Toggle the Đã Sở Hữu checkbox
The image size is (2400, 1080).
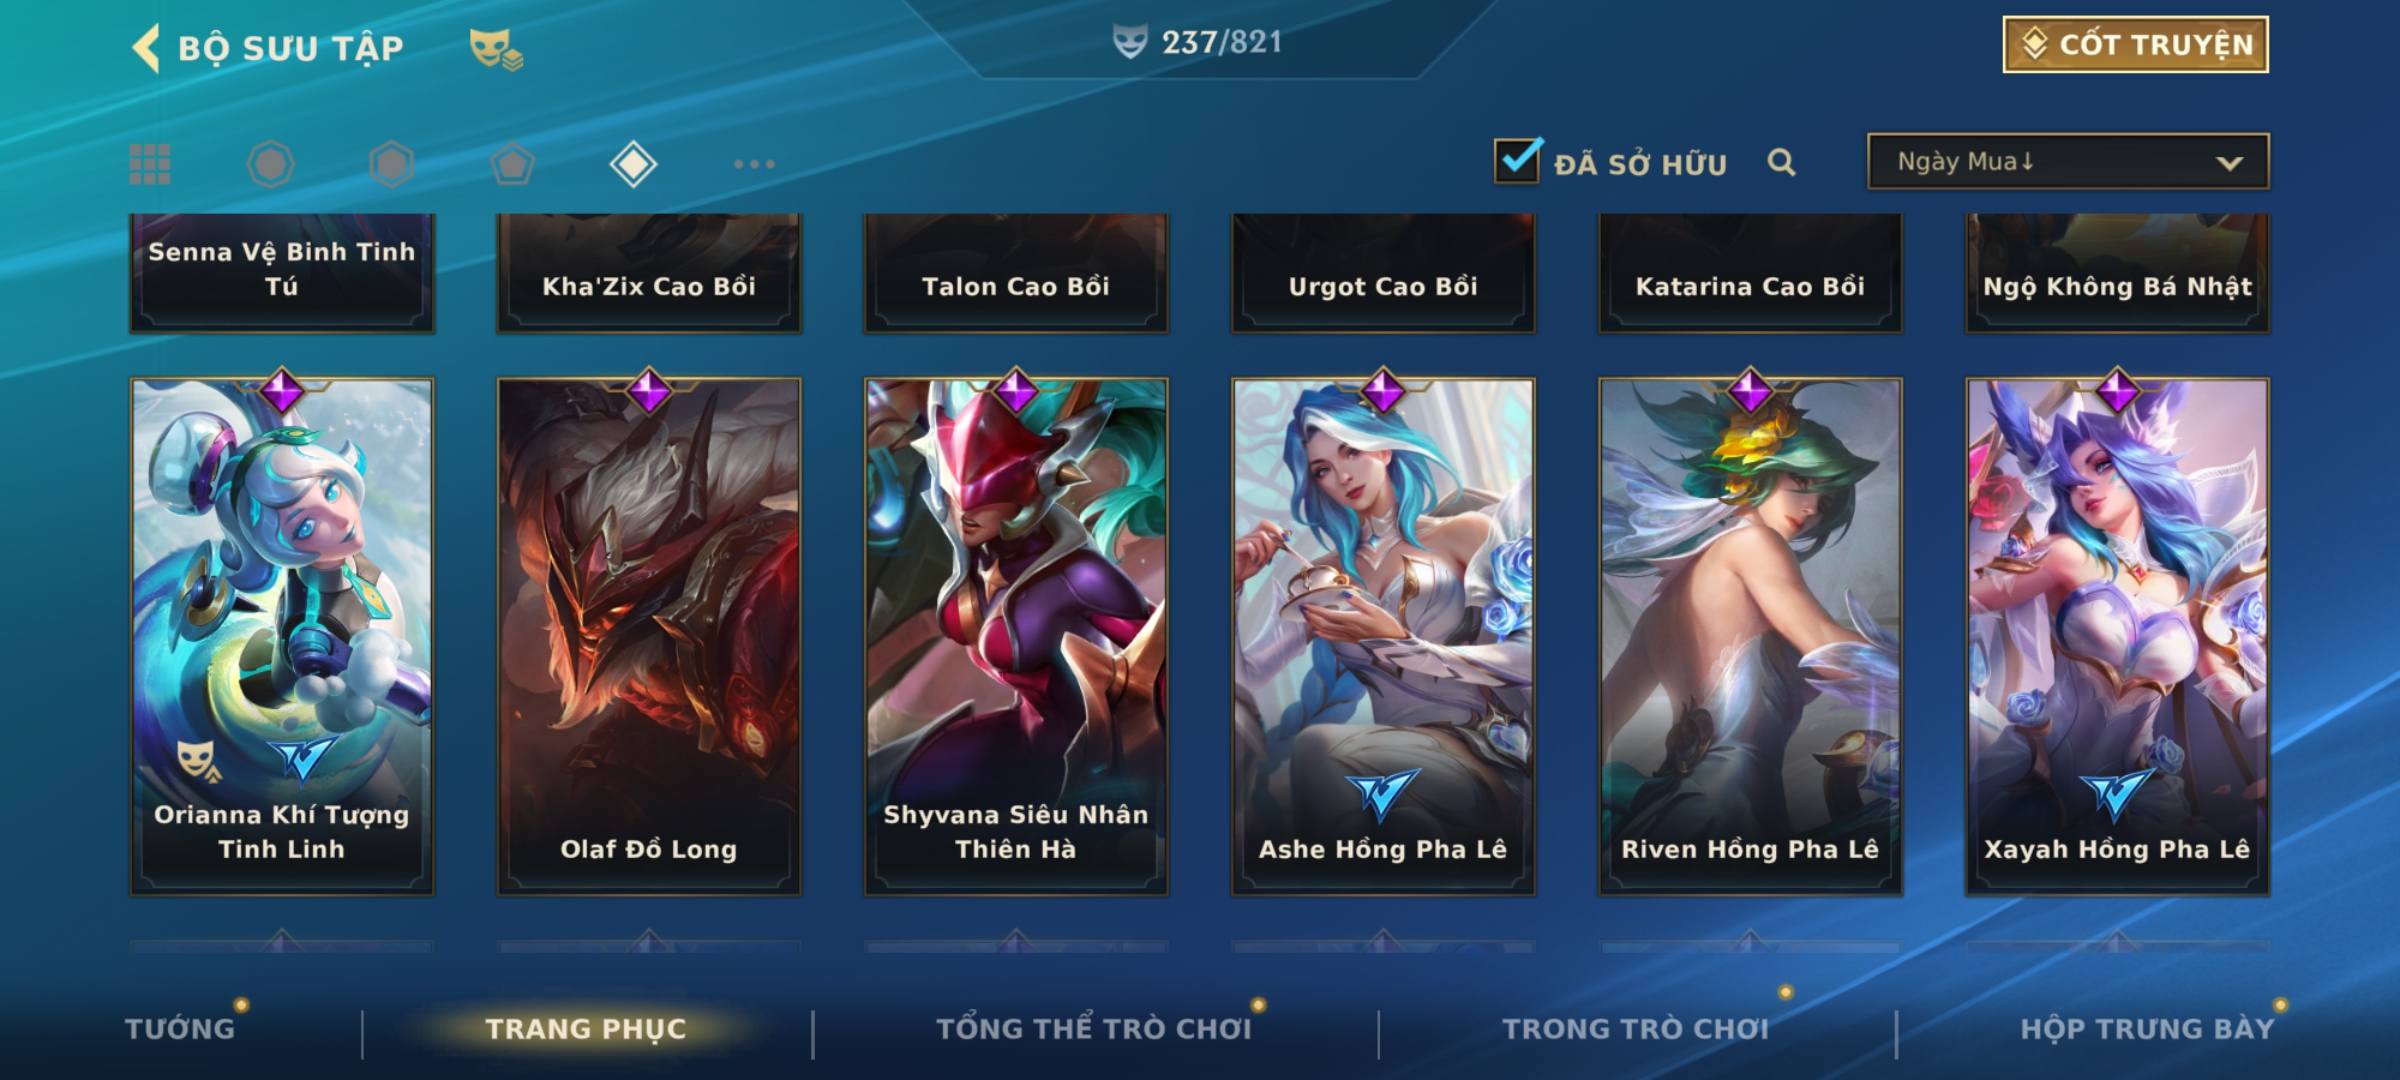click(x=1518, y=160)
